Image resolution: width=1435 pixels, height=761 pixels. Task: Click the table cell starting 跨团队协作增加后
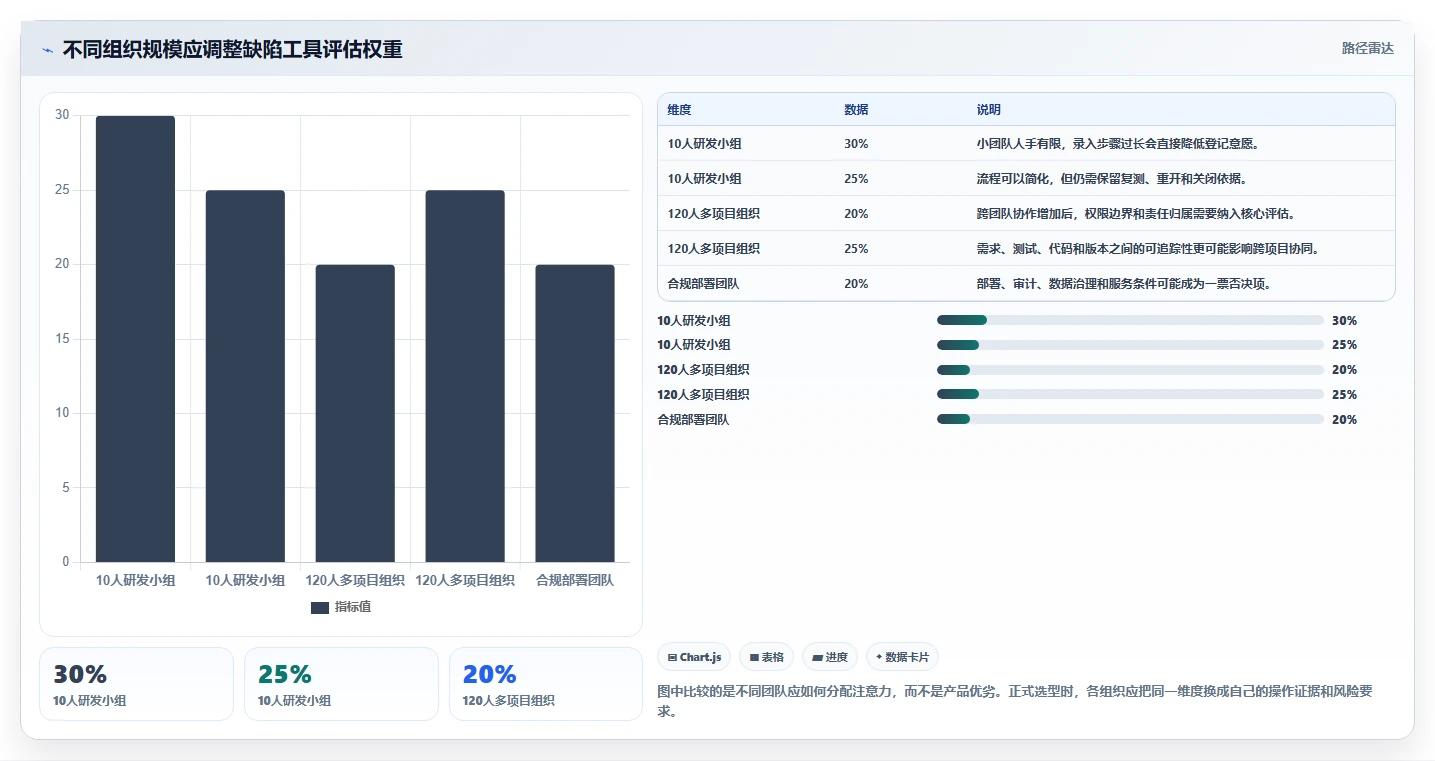coord(1180,214)
